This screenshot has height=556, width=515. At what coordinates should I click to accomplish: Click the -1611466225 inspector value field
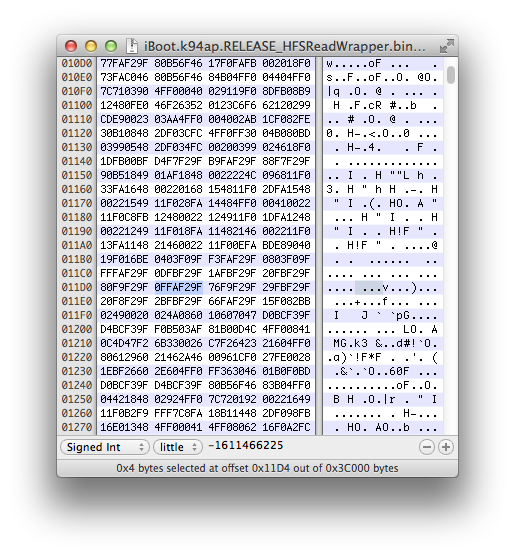click(245, 445)
